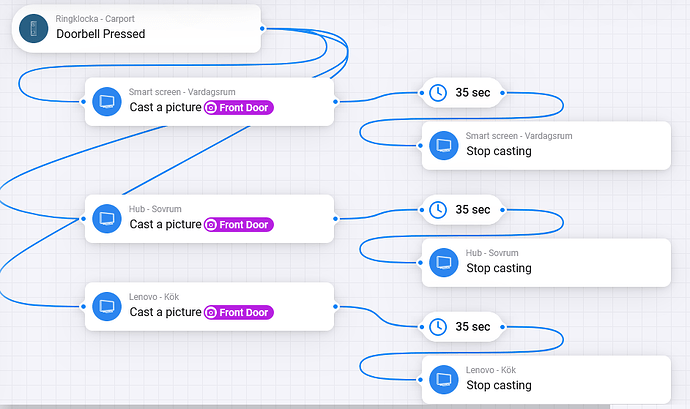
Task: Click the Ringklocka doorbell device icon
Action: pyautogui.click(x=34, y=29)
